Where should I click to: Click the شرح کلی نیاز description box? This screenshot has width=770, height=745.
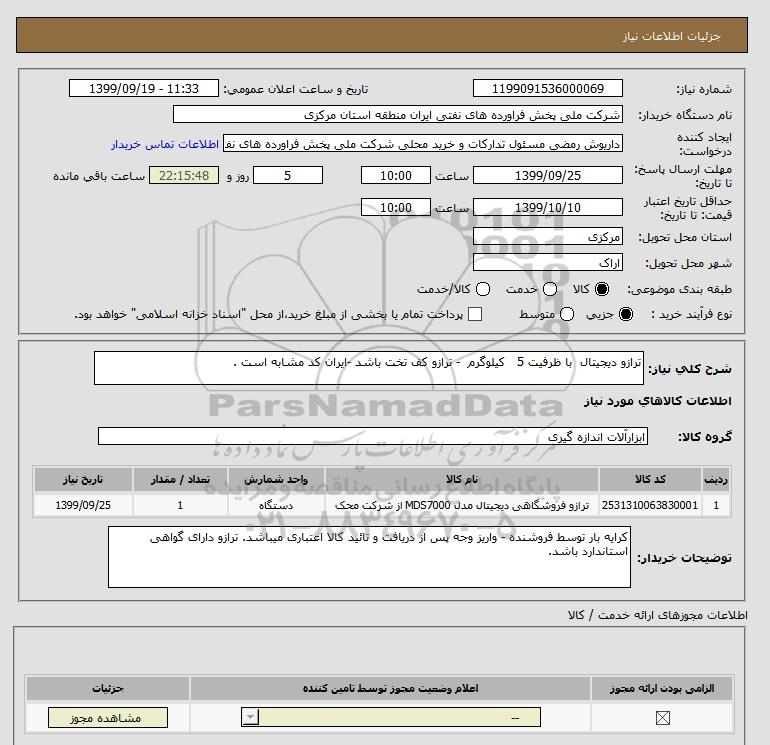(369, 368)
